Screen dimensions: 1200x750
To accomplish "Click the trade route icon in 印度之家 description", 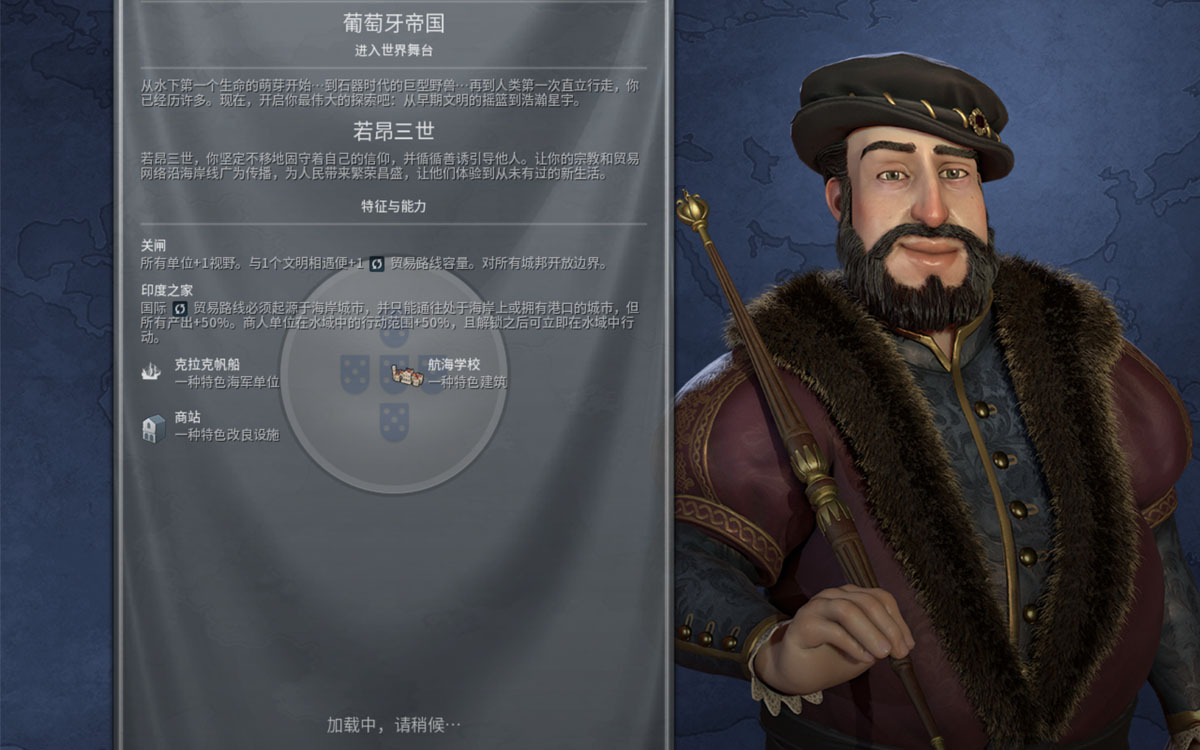I will click(180, 308).
